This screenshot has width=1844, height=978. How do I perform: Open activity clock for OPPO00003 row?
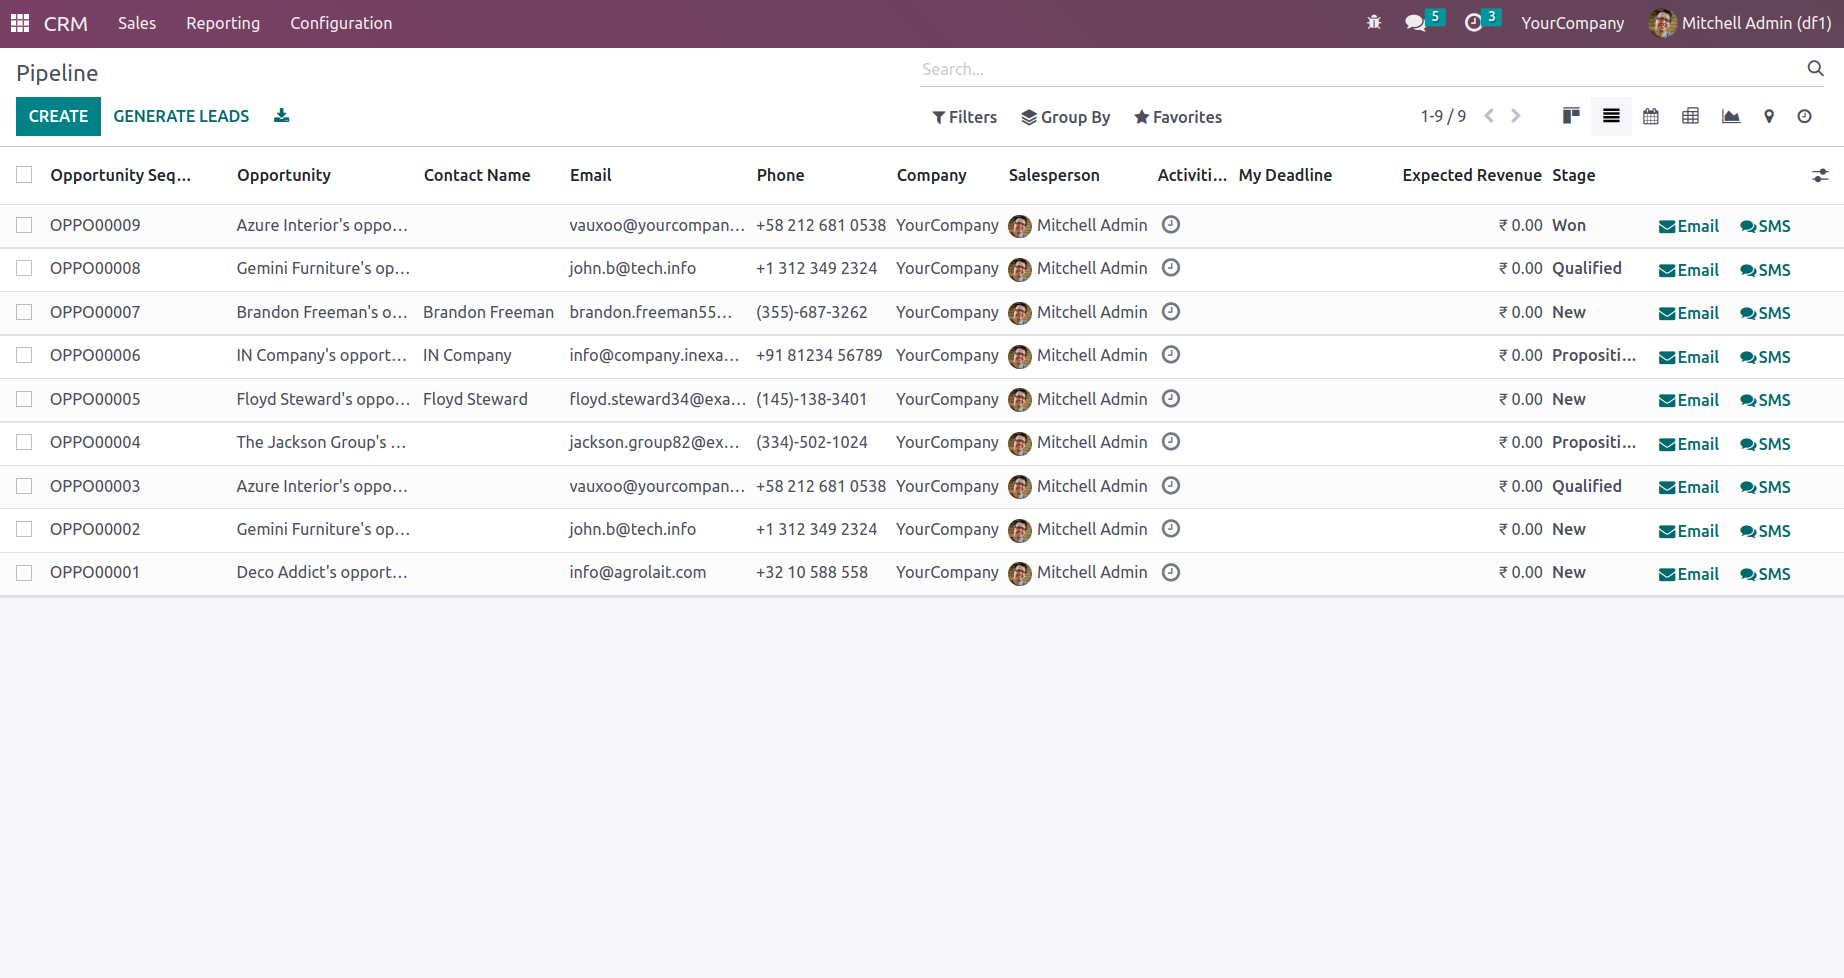click(x=1171, y=486)
